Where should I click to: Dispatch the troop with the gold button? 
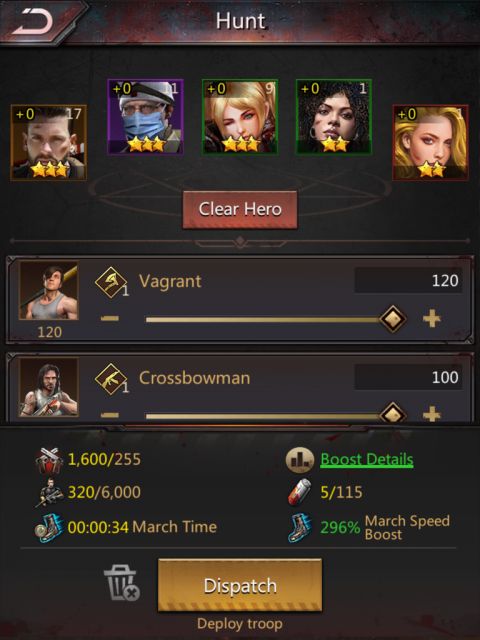coord(240,585)
